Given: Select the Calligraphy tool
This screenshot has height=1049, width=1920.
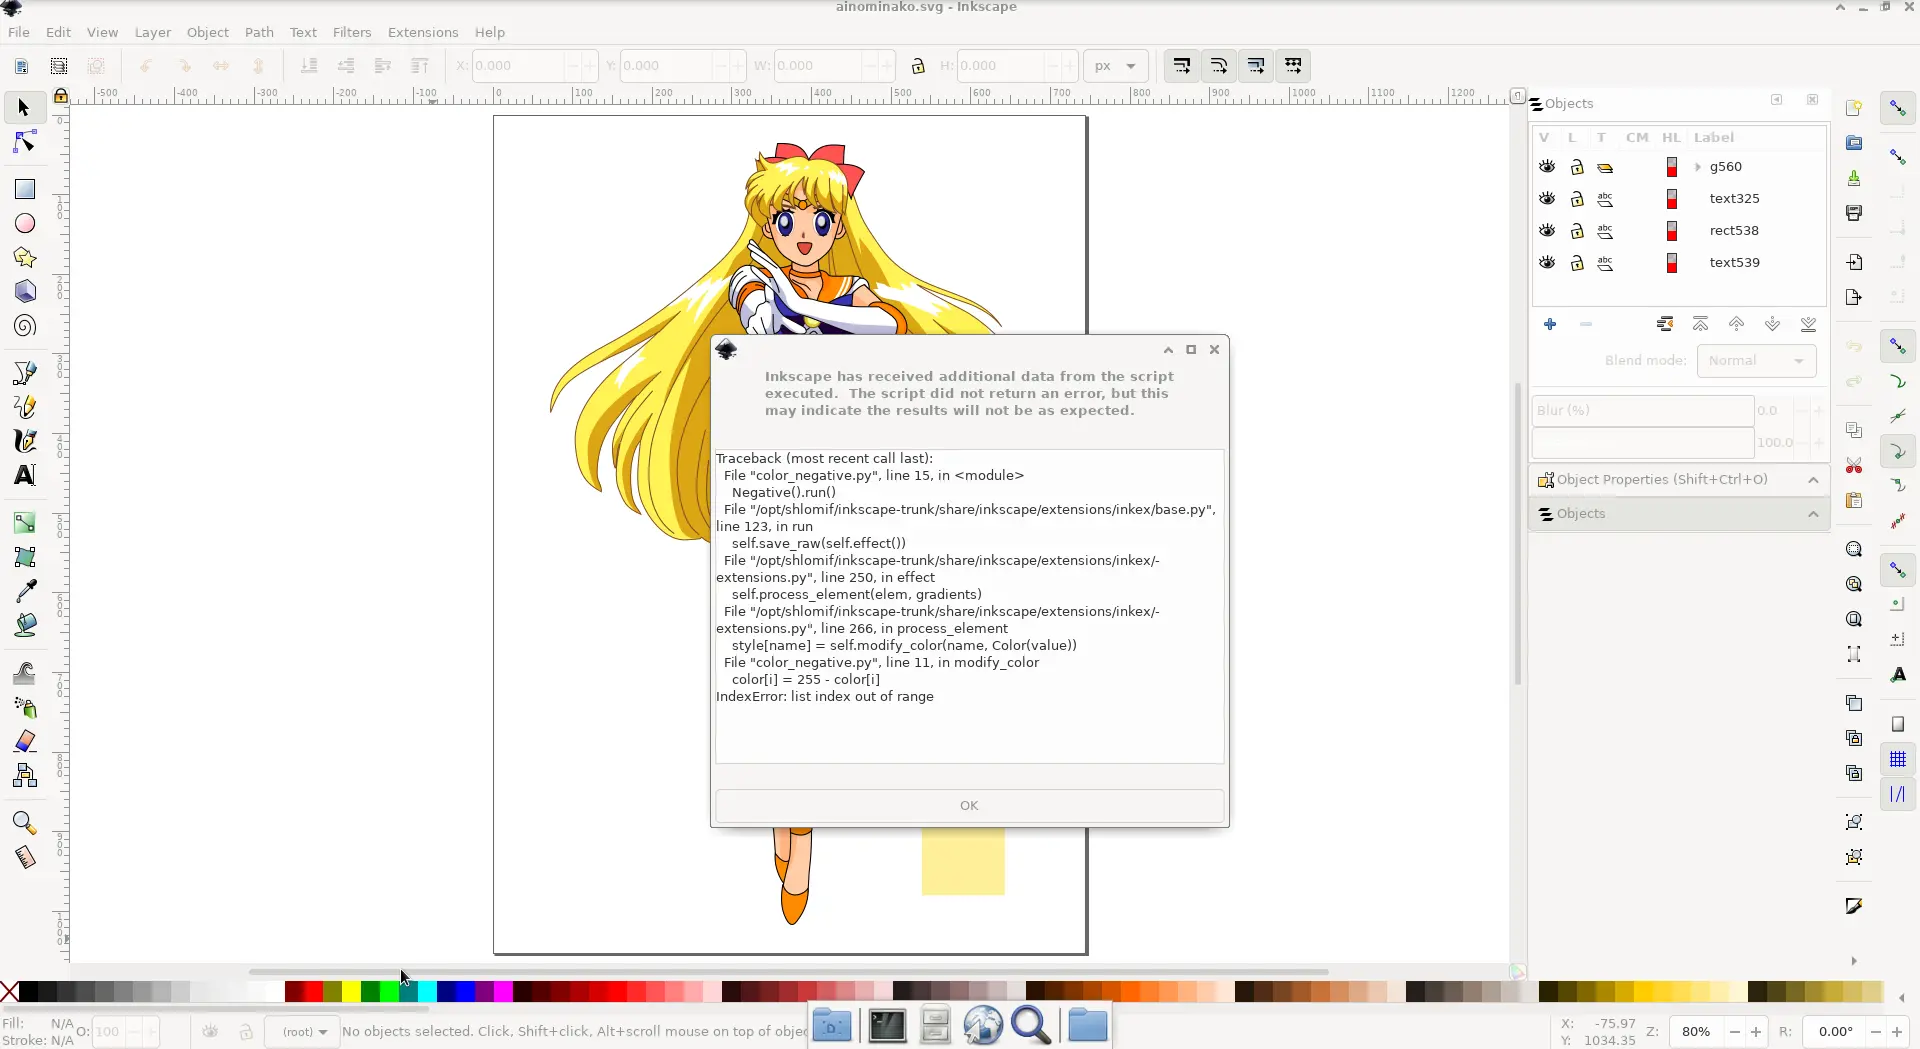Looking at the screenshot, I should [24, 441].
